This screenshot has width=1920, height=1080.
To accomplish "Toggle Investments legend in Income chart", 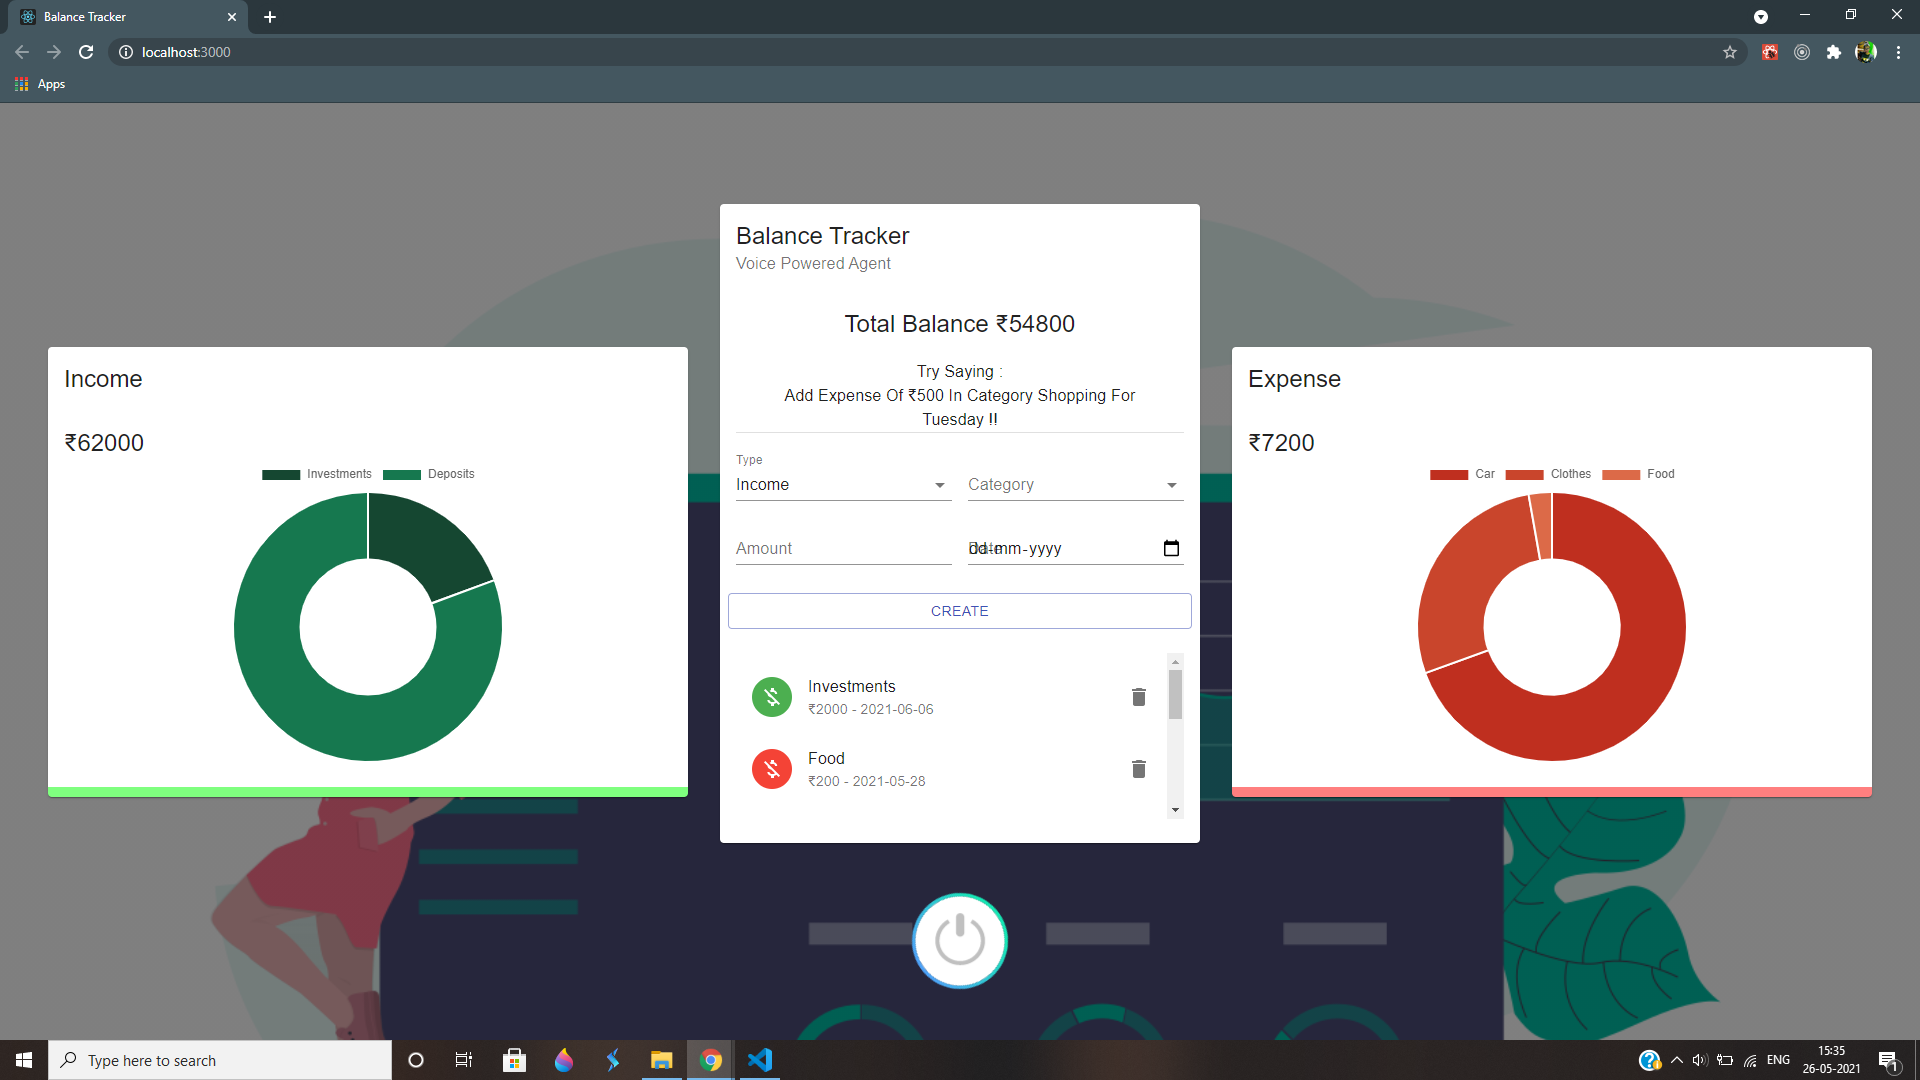I will [x=317, y=474].
